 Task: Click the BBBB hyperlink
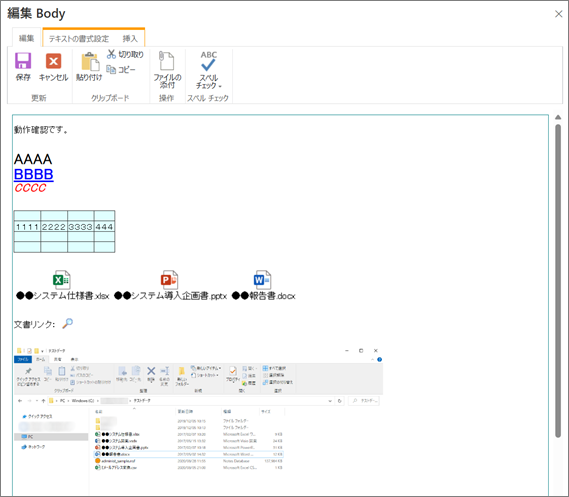pyautogui.click(x=34, y=174)
